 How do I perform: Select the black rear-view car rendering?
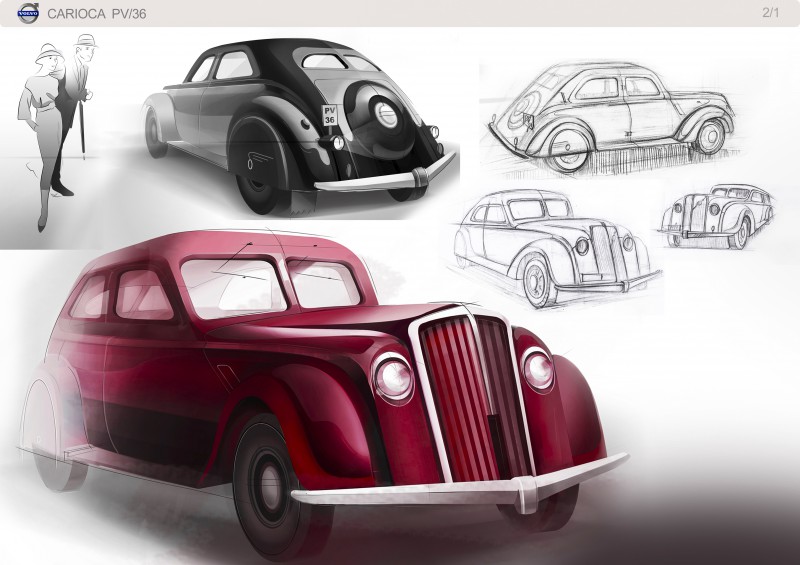(x=298, y=128)
